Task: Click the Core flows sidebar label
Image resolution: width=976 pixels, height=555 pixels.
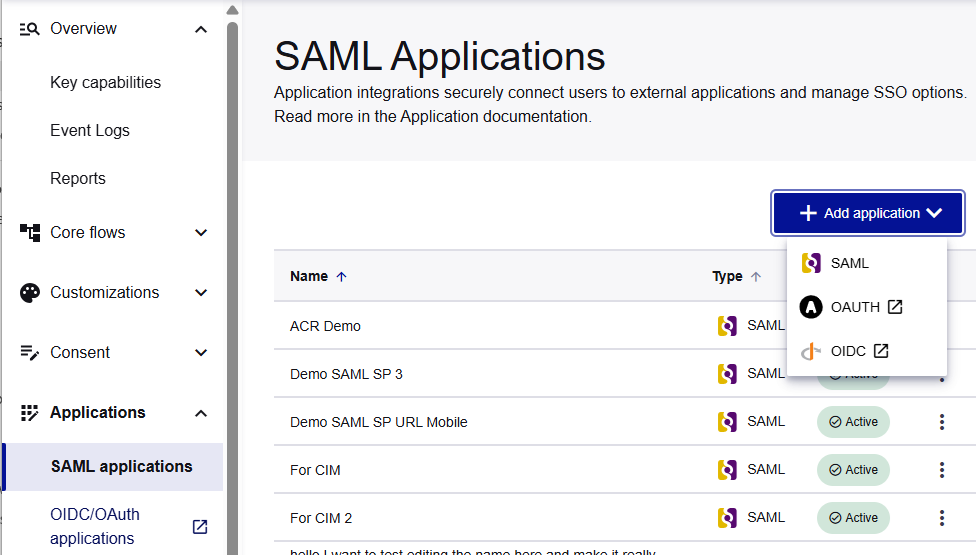Action: [x=88, y=233]
